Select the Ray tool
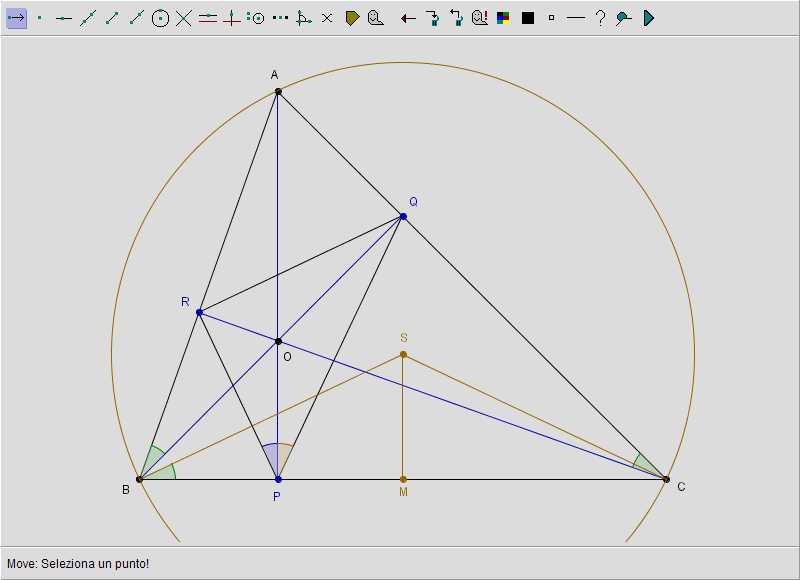The image size is (800, 580). coord(136,18)
